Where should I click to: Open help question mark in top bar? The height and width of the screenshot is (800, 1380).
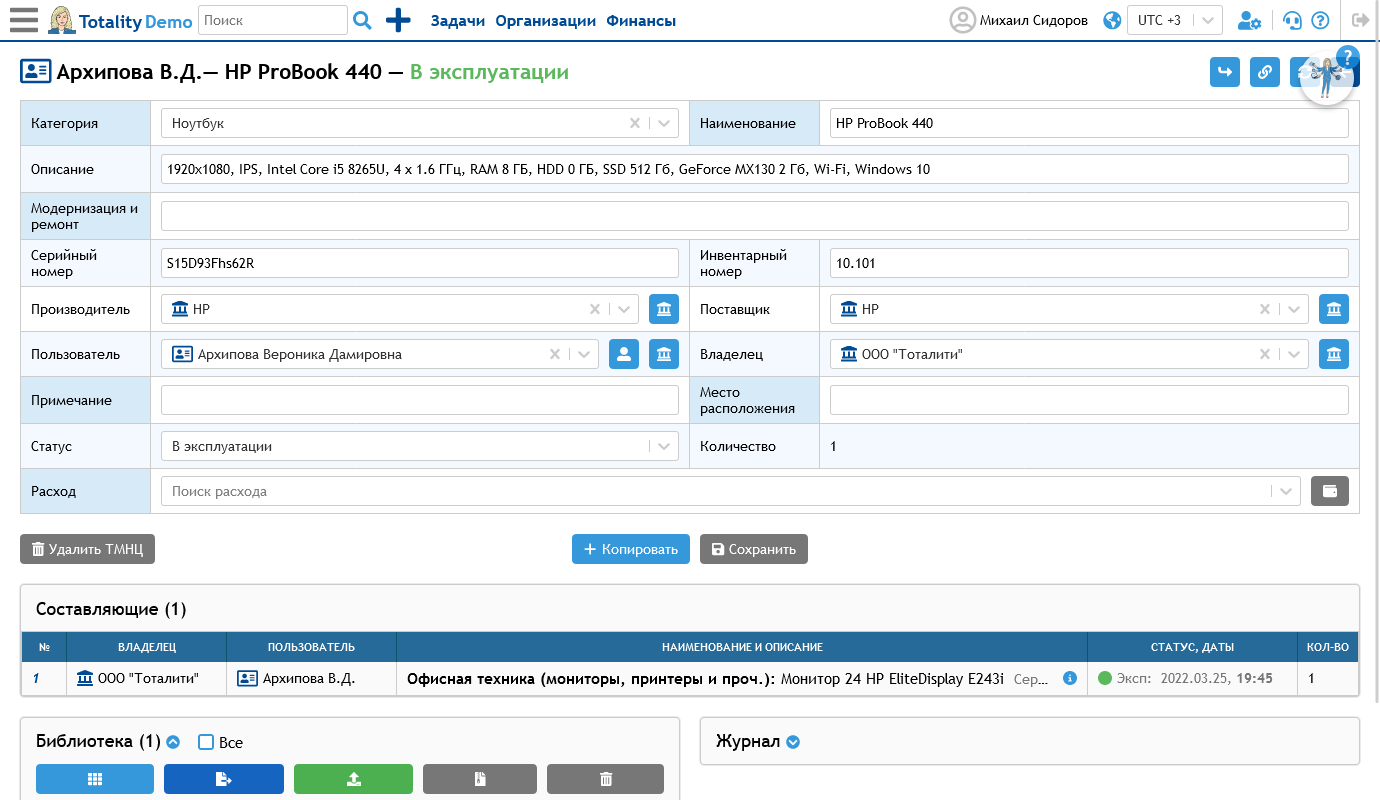click(x=1320, y=20)
